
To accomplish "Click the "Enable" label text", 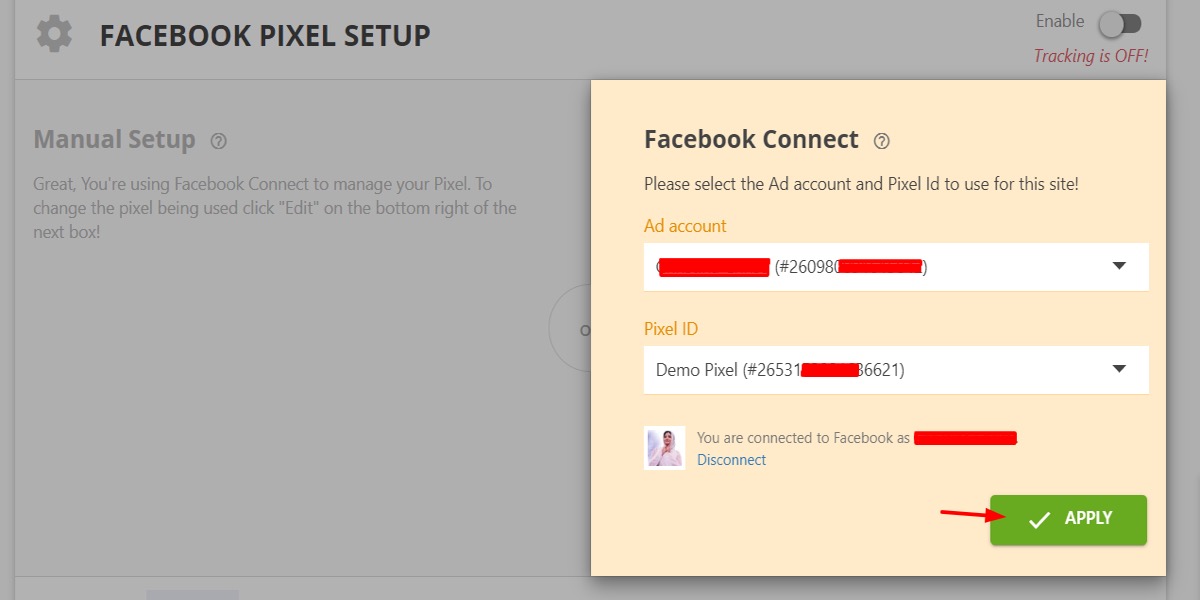I will 1059,21.
